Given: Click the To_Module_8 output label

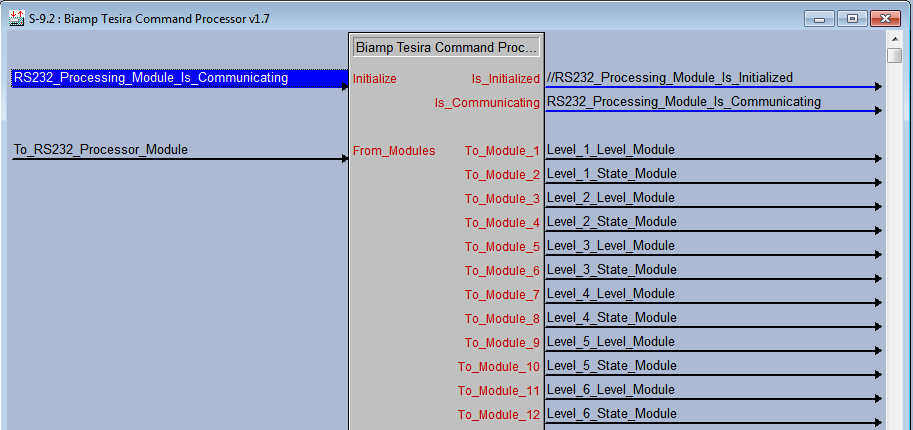Looking at the screenshot, I should coord(502,319).
